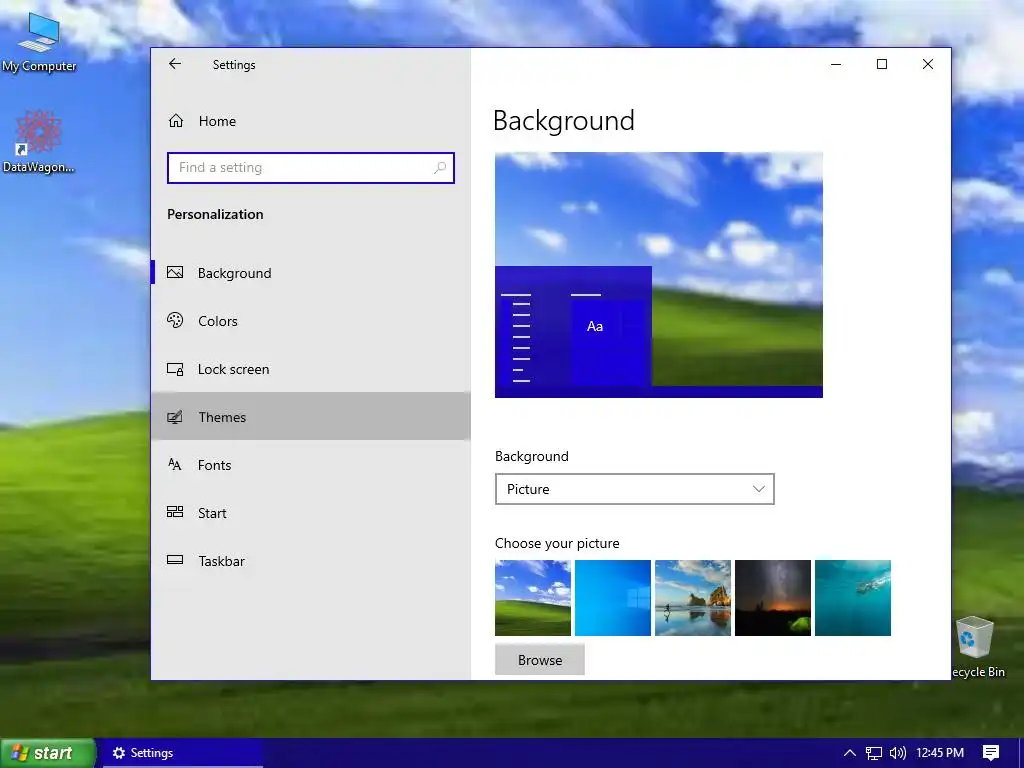
Task: Open the Recycle Bin desktop icon
Action: coord(976,647)
